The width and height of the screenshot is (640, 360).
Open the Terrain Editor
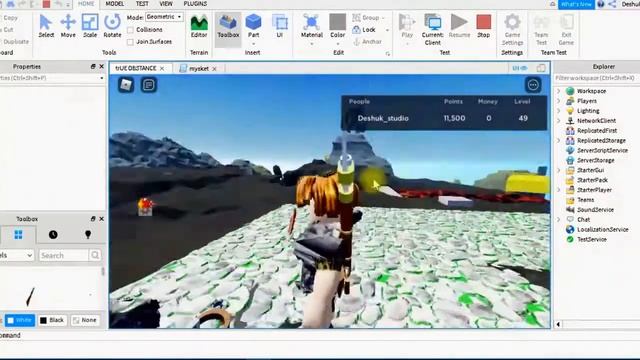(199, 26)
